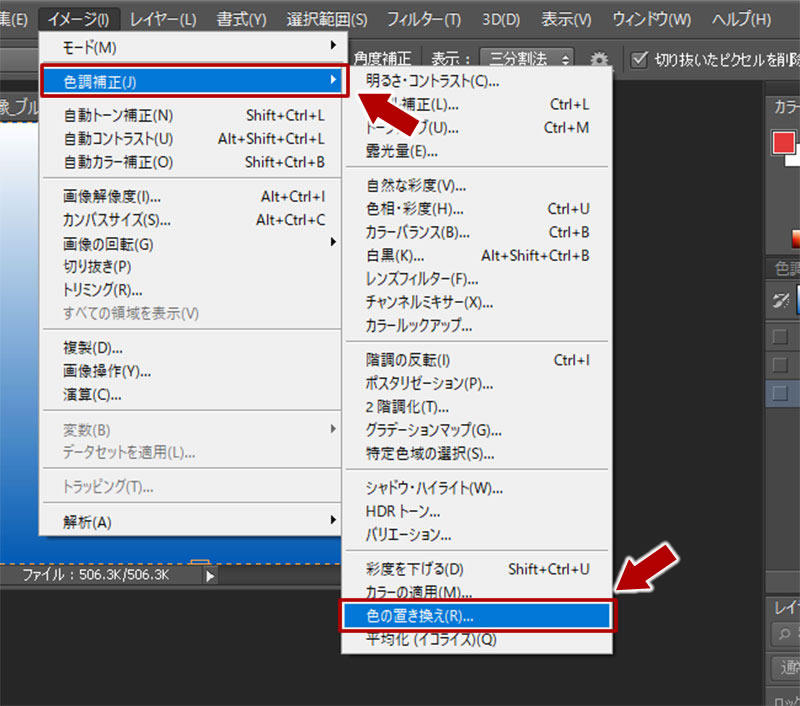The height and width of the screenshot is (706, 800).
Task: Open 演算(C)... dialog
Action: 193,395
